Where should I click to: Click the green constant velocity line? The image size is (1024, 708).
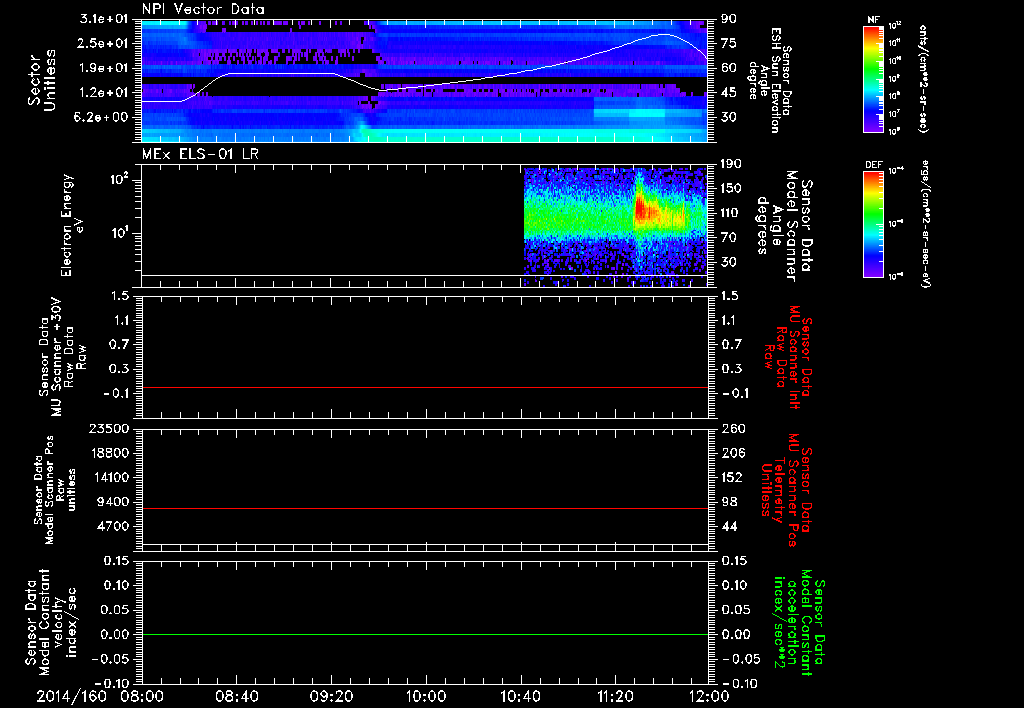tap(424, 634)
